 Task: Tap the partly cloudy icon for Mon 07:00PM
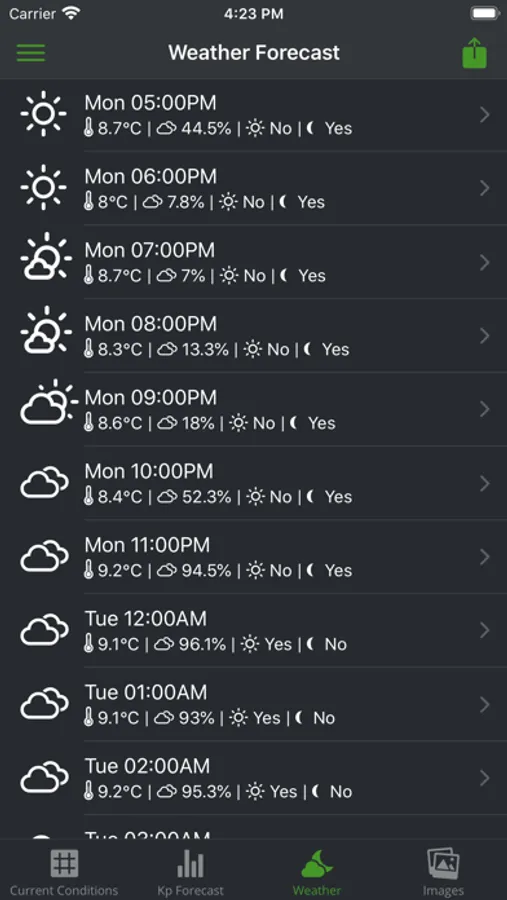45,258
